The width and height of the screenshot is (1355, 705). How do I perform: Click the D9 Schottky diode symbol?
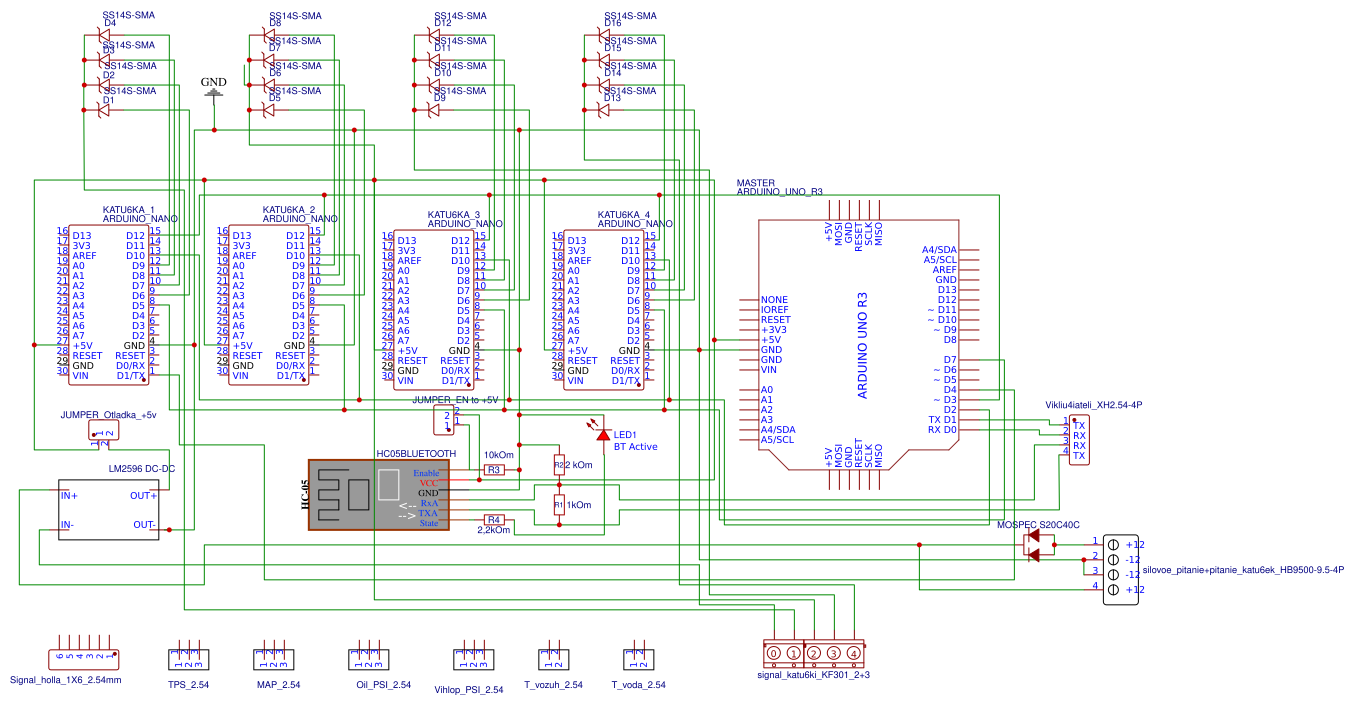click(x=434, y=108)
